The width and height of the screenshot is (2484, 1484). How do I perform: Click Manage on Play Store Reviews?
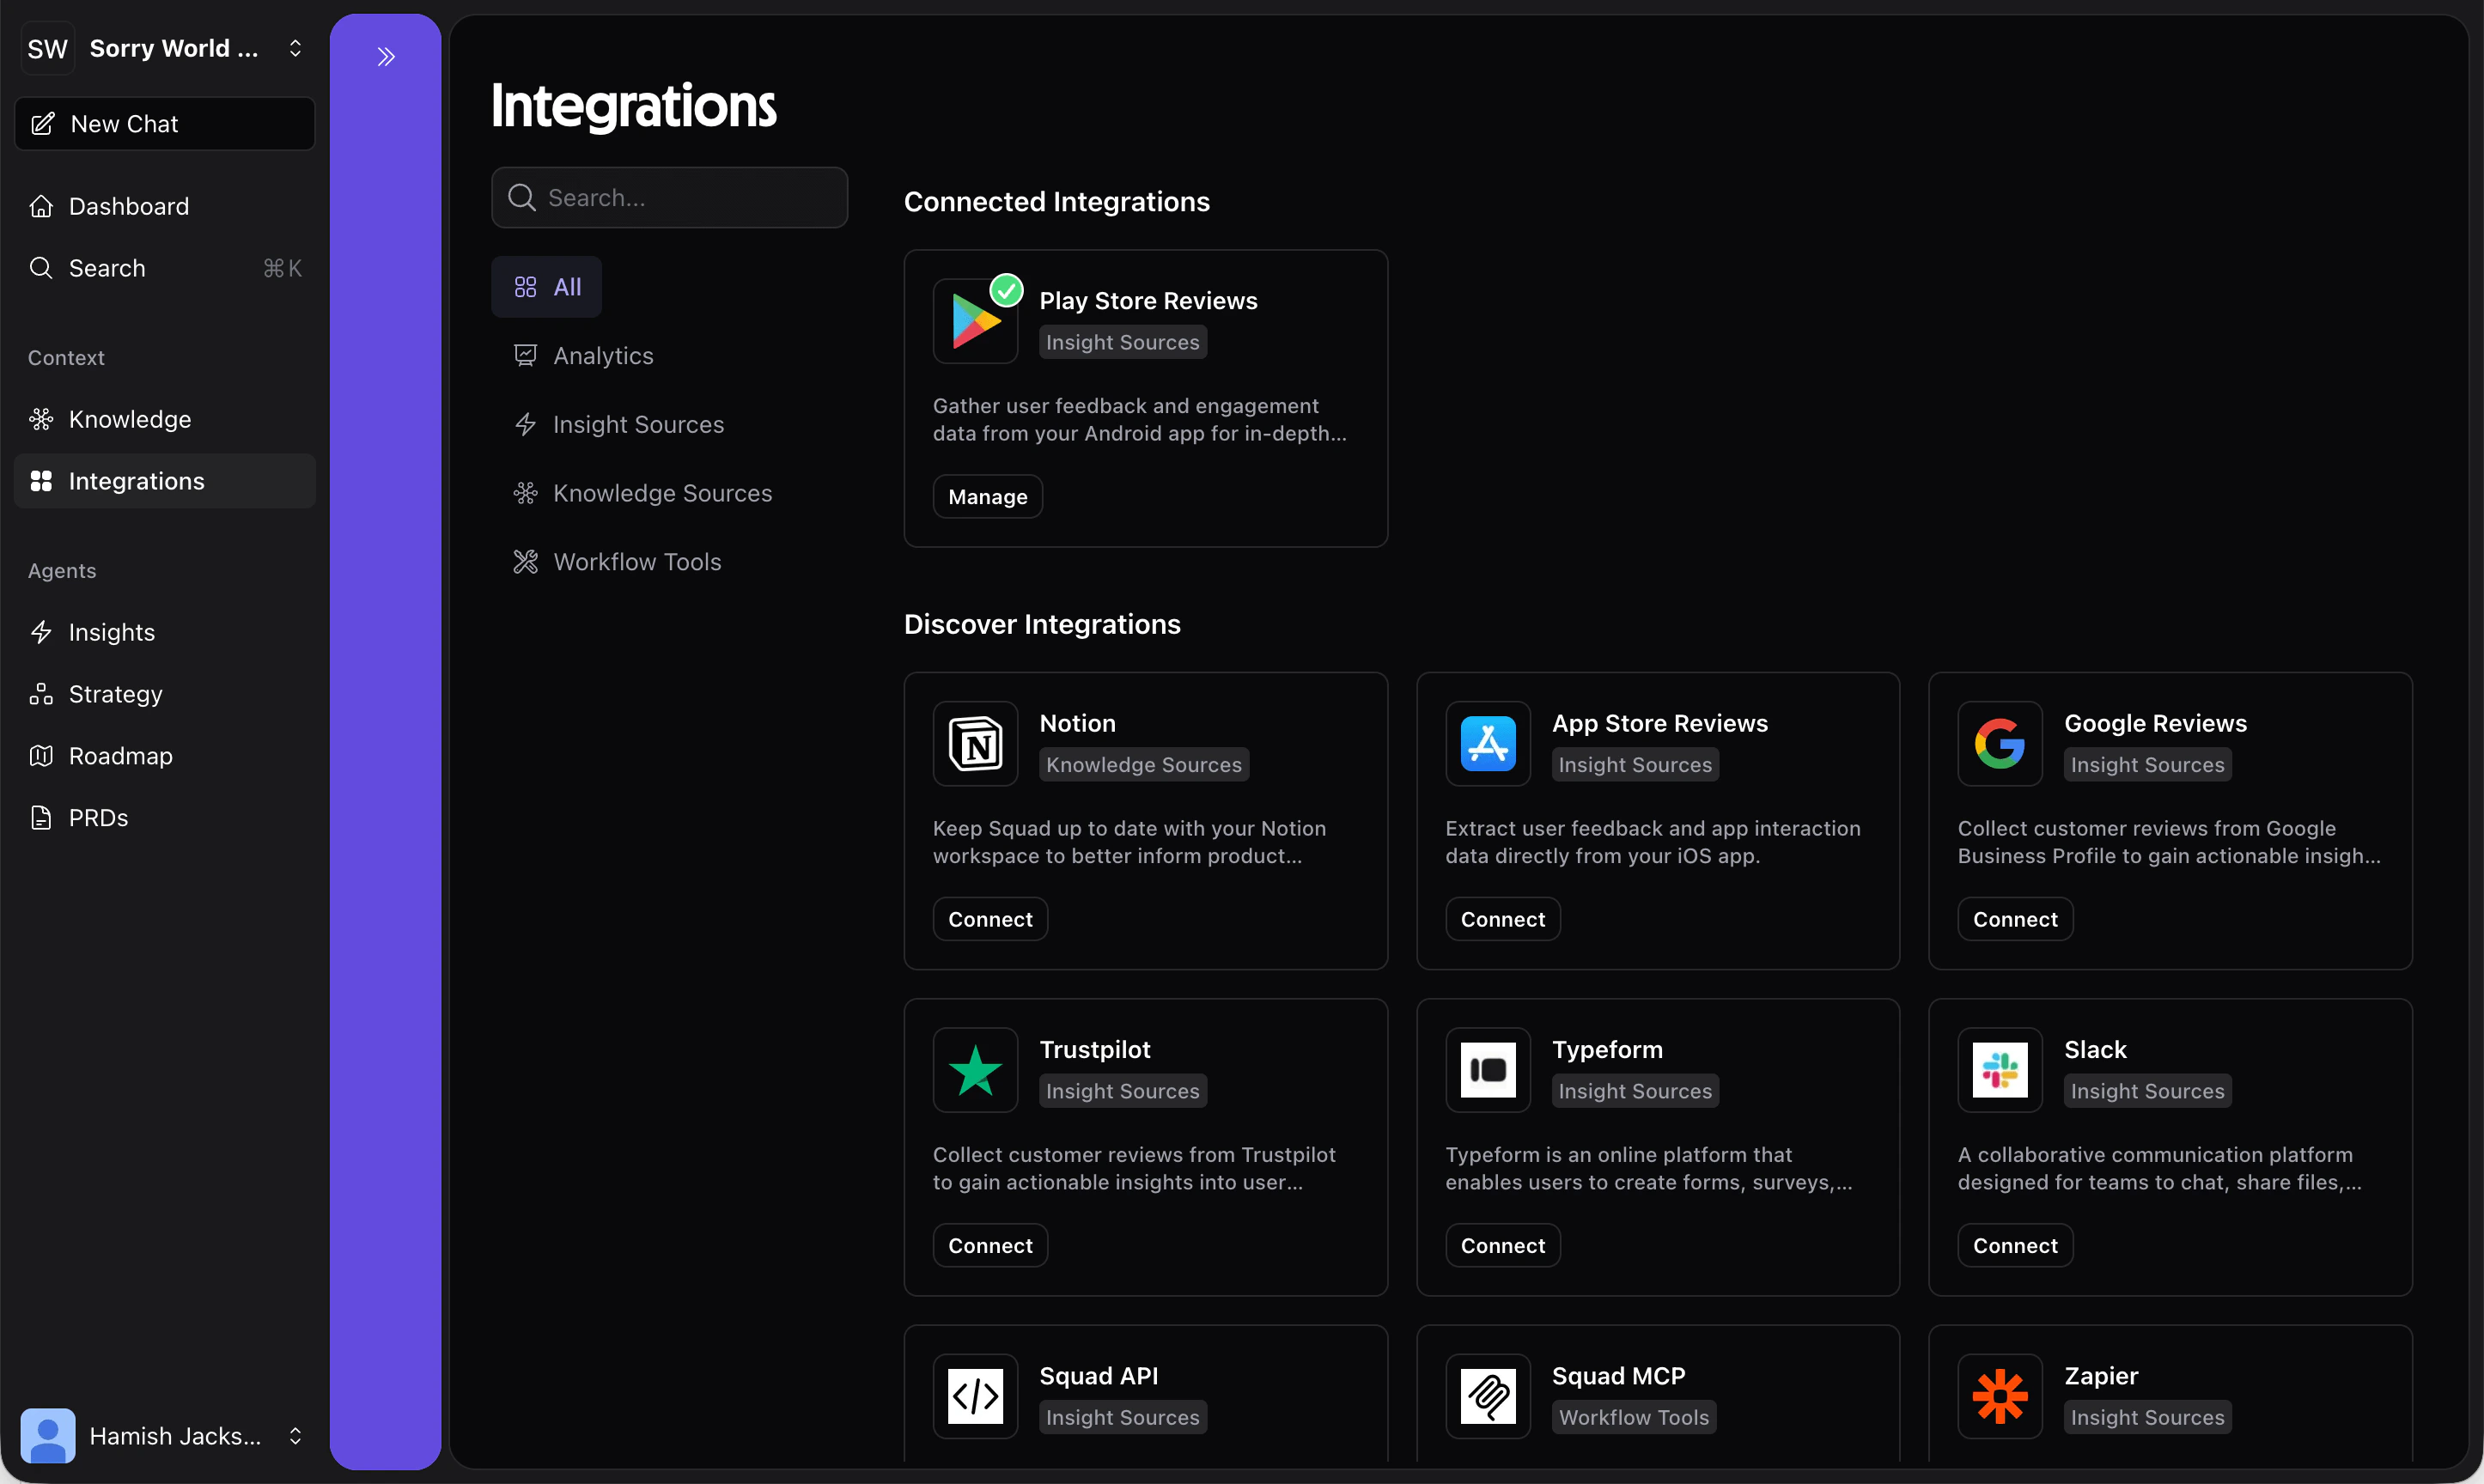click(986, 496)
